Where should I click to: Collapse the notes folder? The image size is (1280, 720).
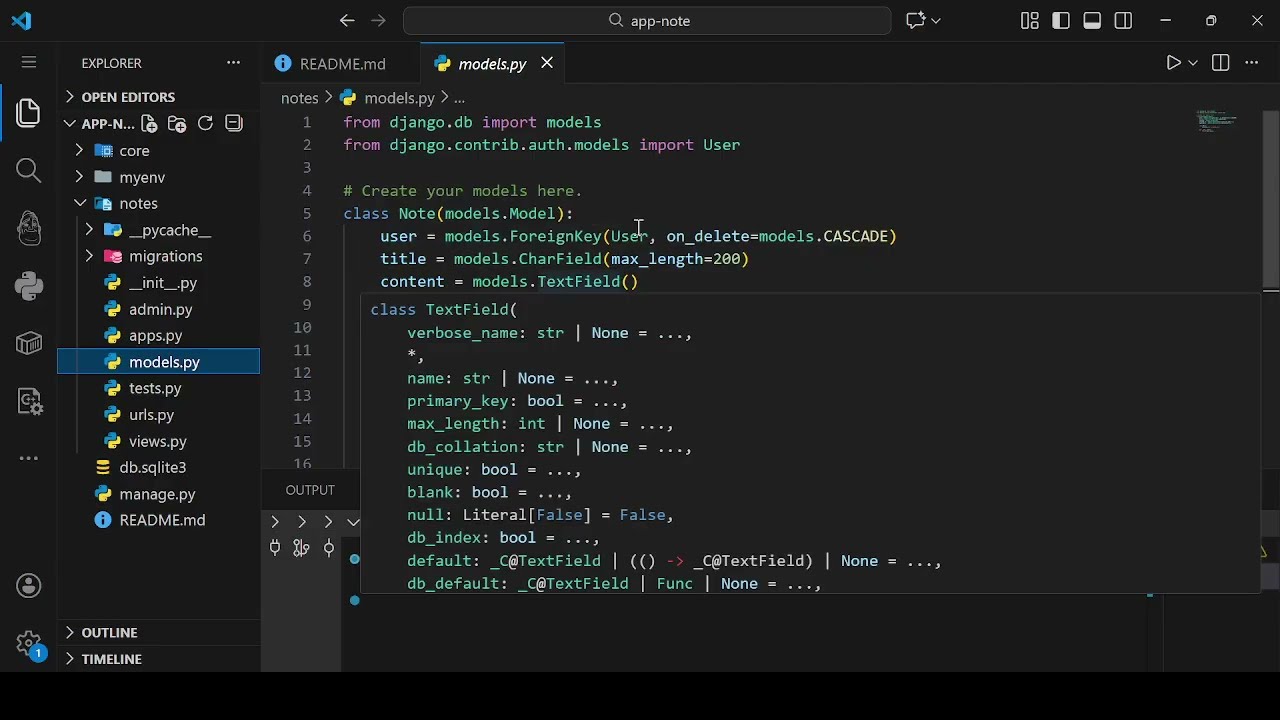point(79,204)
